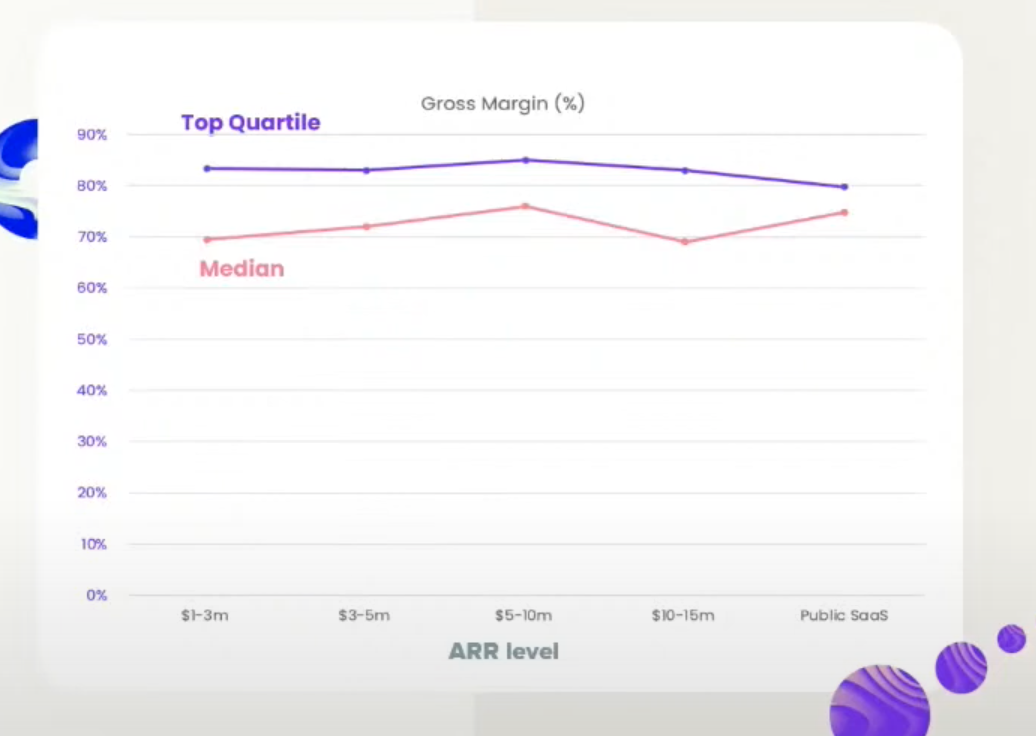1036x736 pixels.
Task: Click the Median $1-3m data point
Action: coord(207,240)
